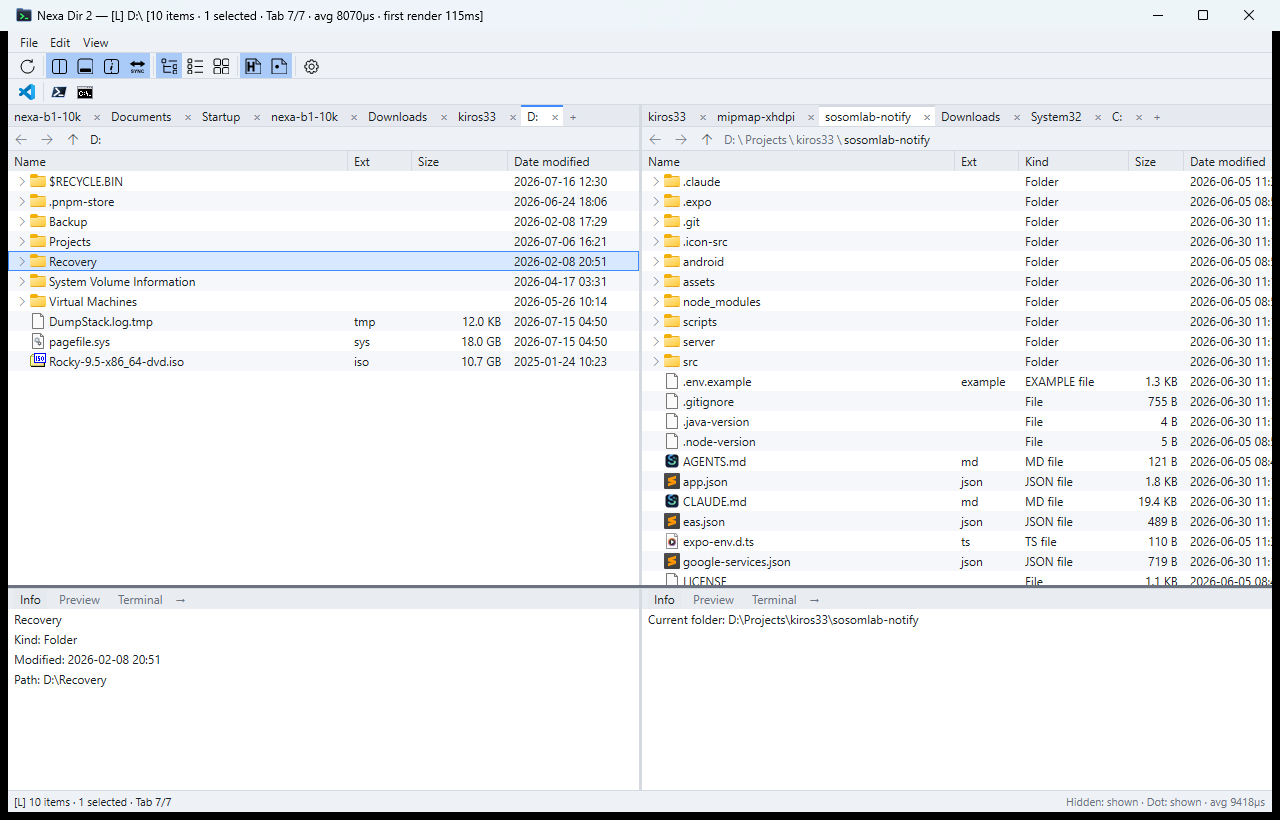This screenshot has width=1280, height=820.
Task: Navigate to Projects in right breadcrumb path
Action: pos(765,140)
